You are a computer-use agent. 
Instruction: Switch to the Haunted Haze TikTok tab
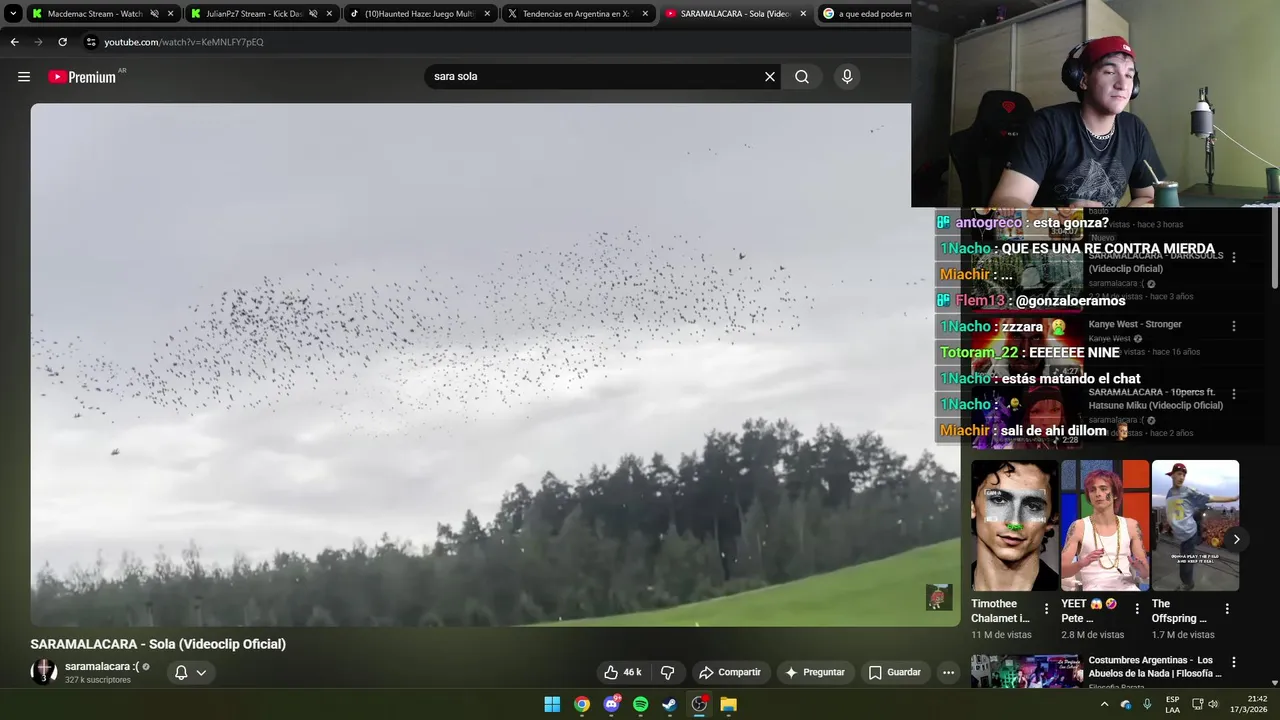coord(421,14)
